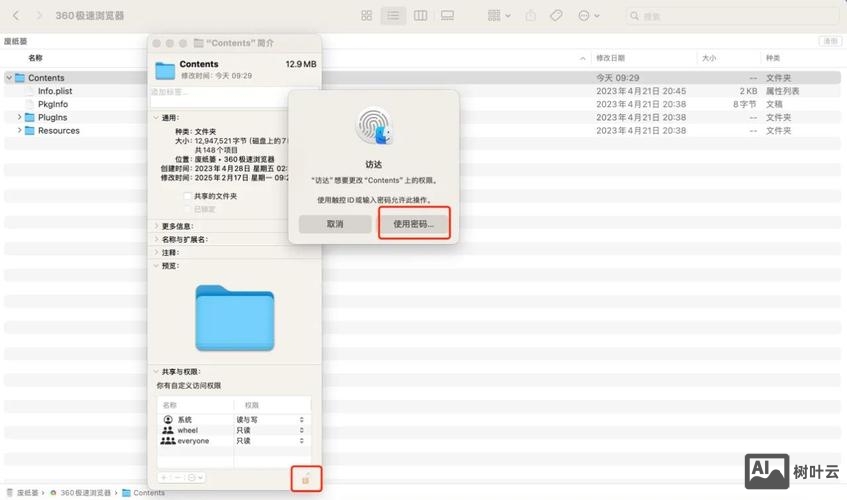This screenshot has width=847, height=500.
Task: Collapse the 通用 section in Info window
Action: click(156, 117)
